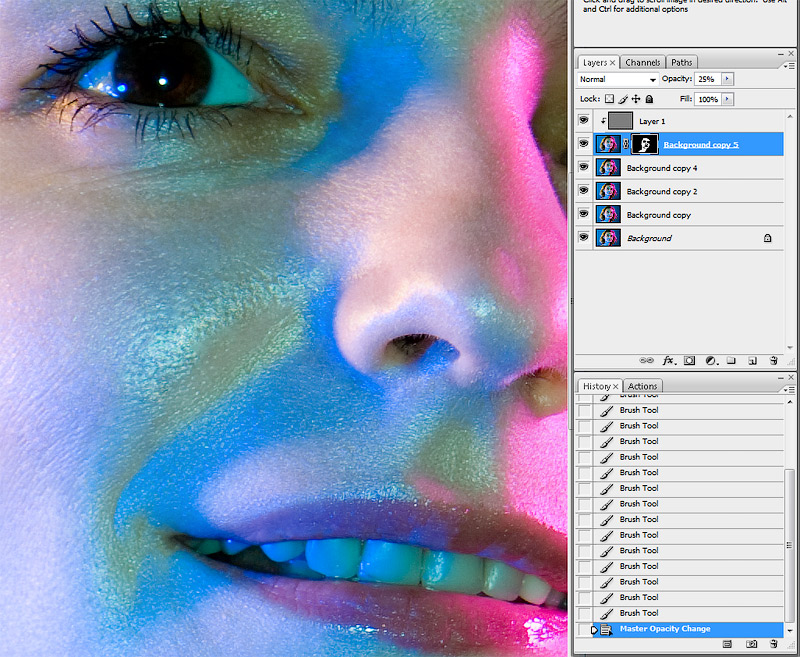Viewport: 800px width, 657px height.
Task: Create new fill or adjustment layer
Action: (711, 360)
